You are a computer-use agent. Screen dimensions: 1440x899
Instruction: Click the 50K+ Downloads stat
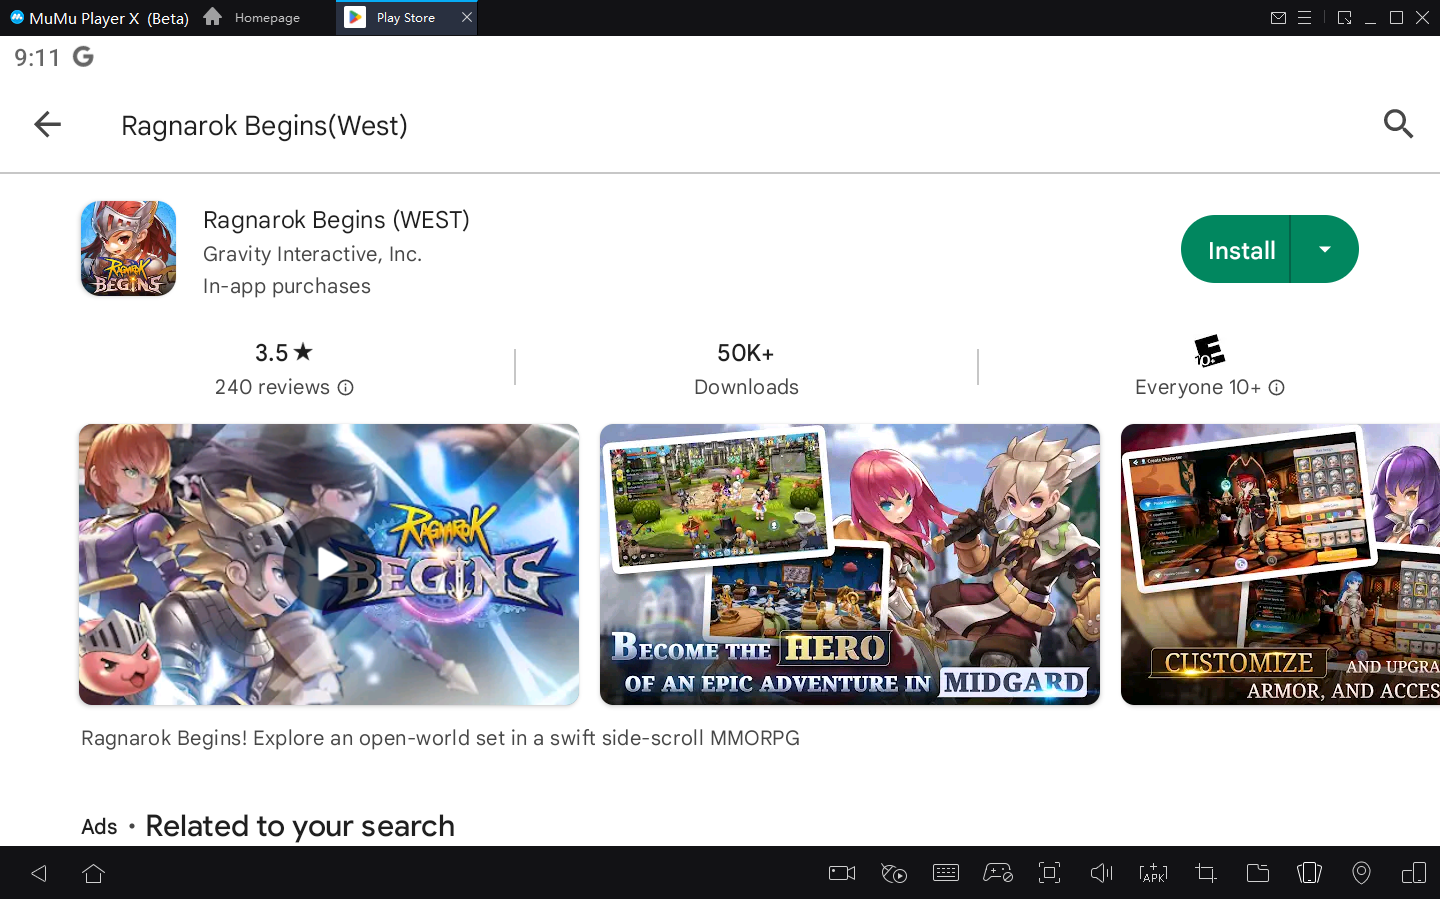coord(746,369)
